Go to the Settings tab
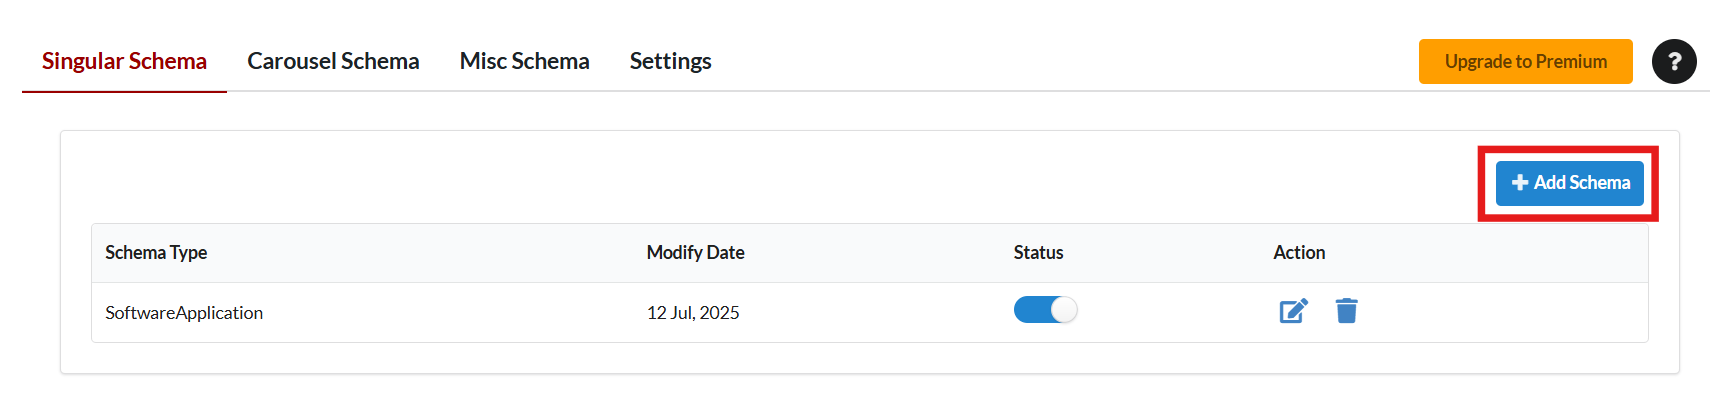 tap(670, 61)
